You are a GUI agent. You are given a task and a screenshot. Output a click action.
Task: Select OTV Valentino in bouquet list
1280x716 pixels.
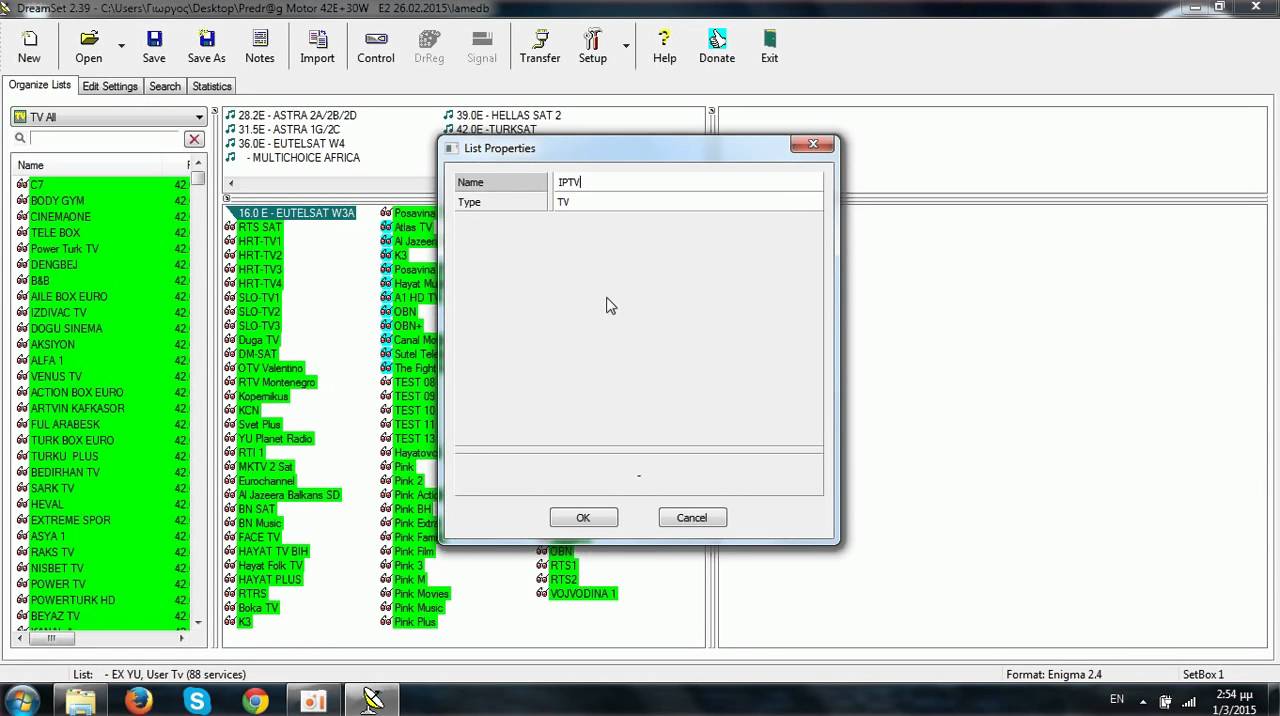(x=270, y=368)
